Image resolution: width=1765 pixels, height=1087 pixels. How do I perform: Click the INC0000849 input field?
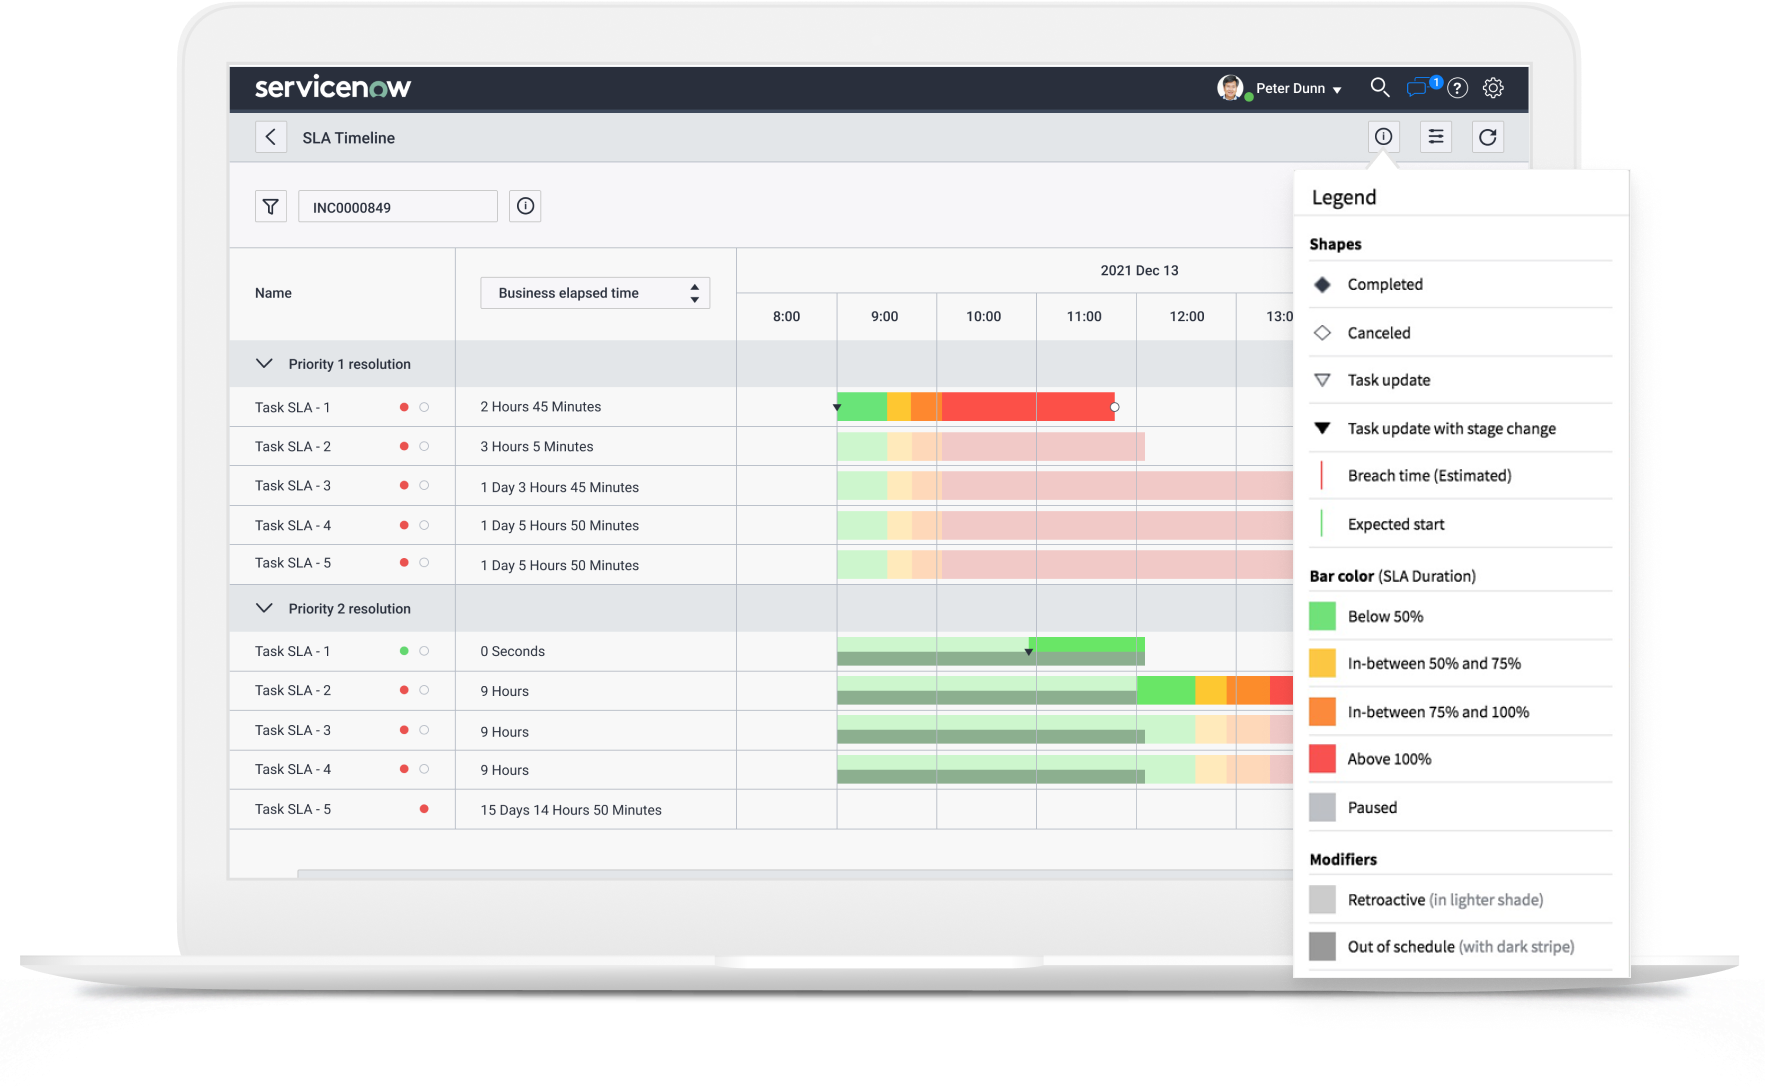(397, 207)
